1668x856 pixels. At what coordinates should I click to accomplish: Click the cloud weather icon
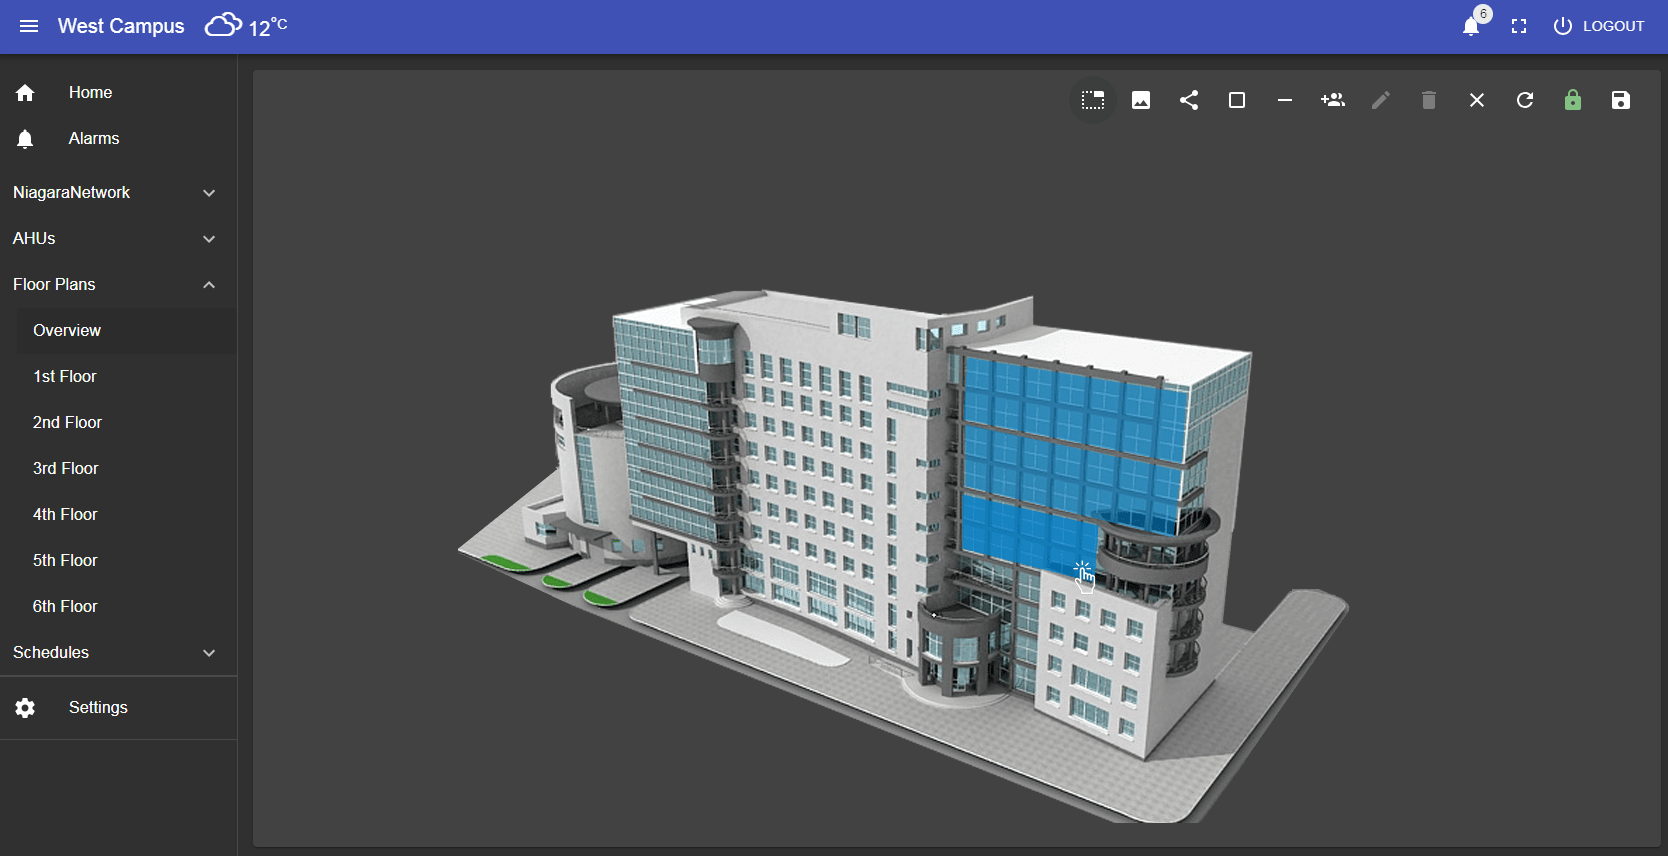pos(223,25)
